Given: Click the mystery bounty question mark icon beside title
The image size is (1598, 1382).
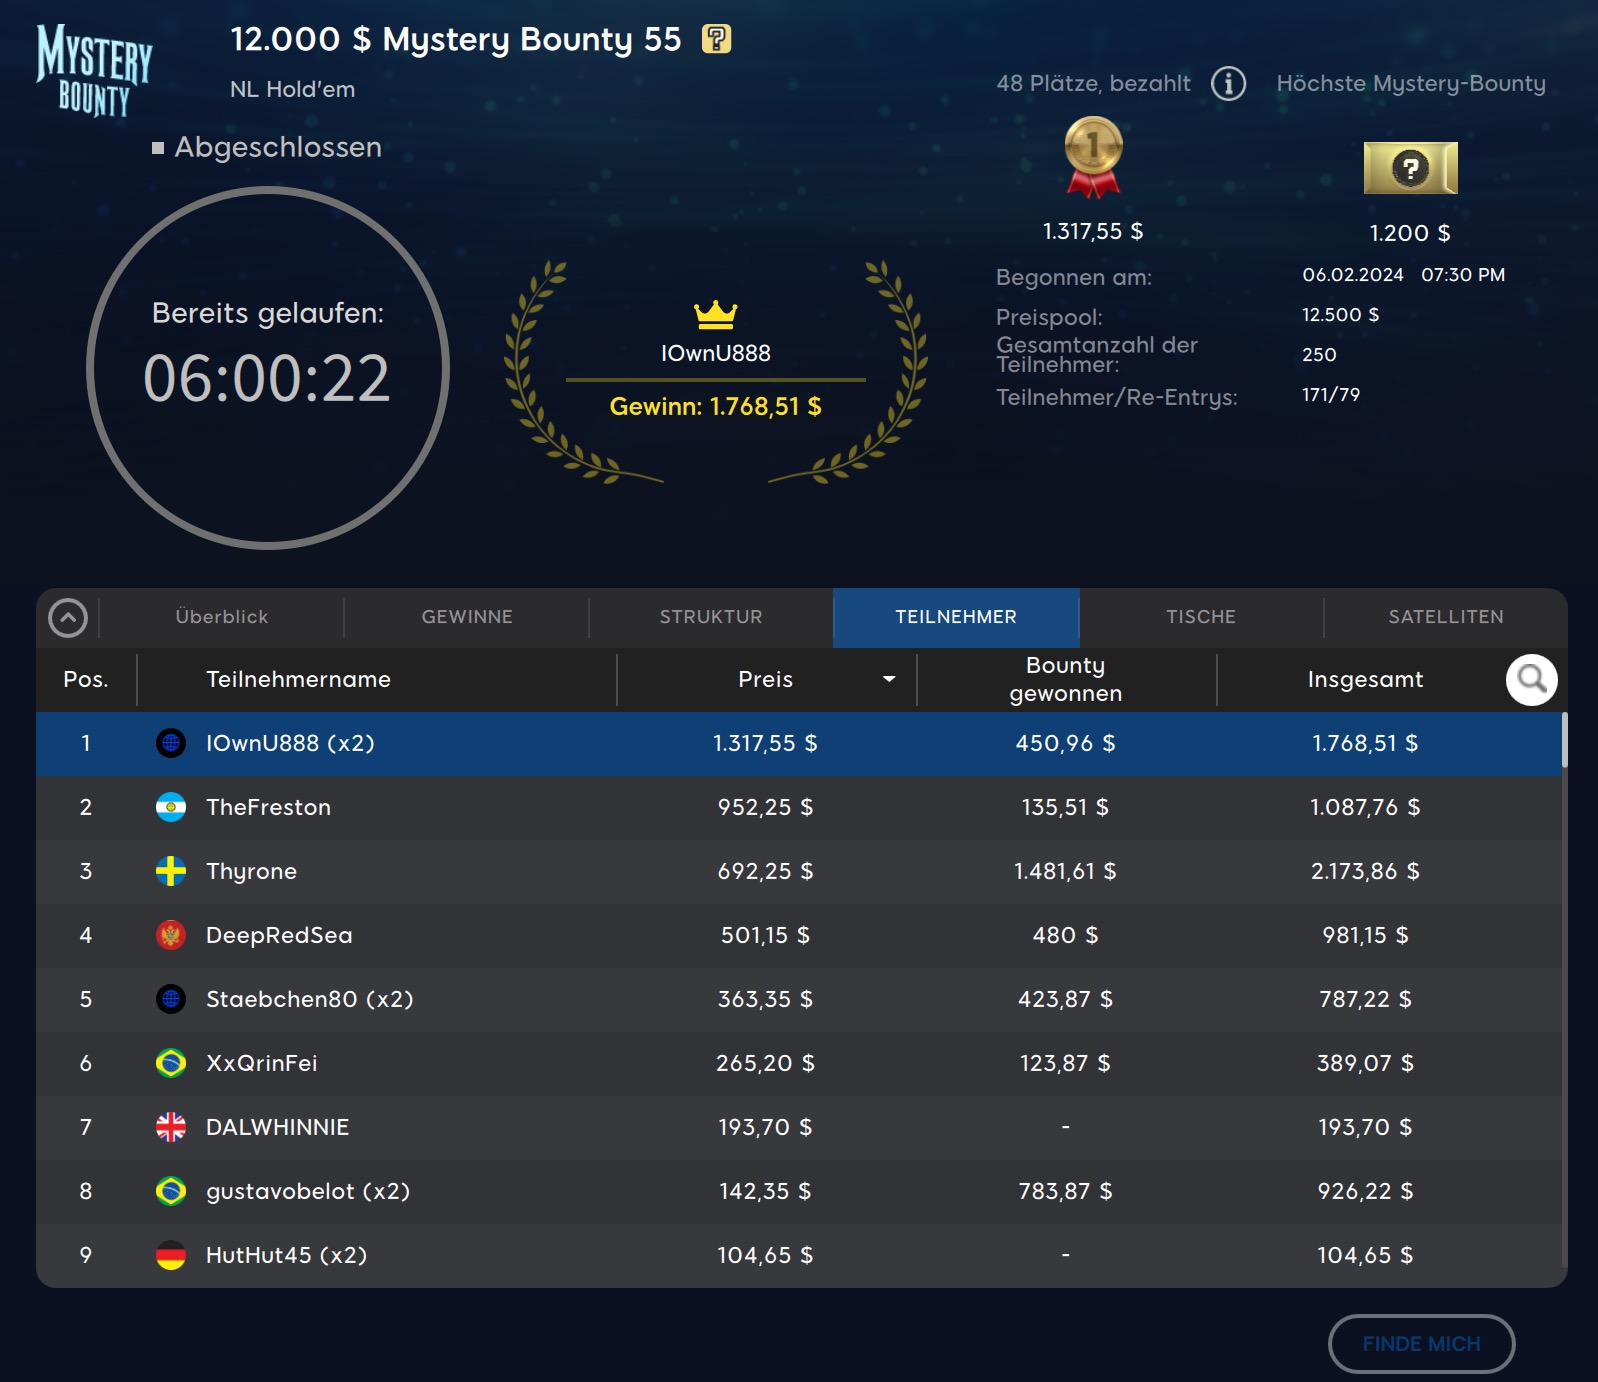Looking at the screenshot, I should tap(716, 39).
